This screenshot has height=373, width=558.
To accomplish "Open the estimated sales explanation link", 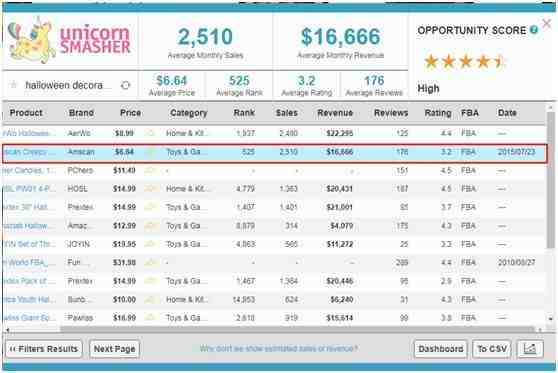I will (x=278, y=348).
